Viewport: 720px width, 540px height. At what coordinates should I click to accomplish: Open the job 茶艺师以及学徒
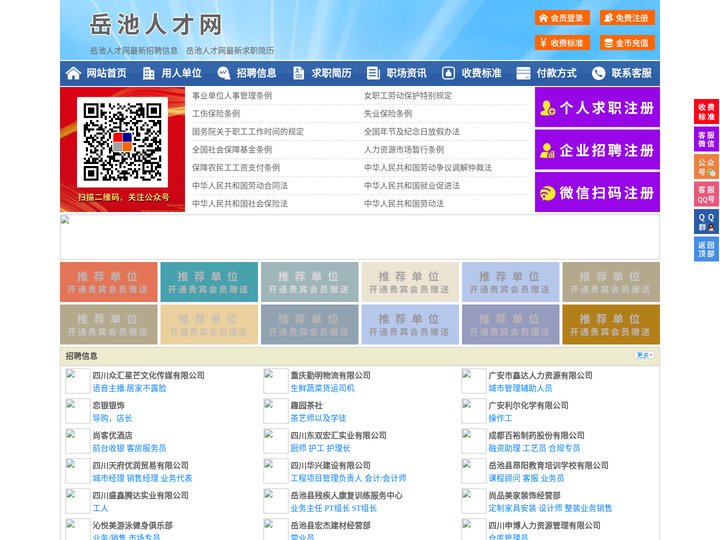(x=318, y=418)
